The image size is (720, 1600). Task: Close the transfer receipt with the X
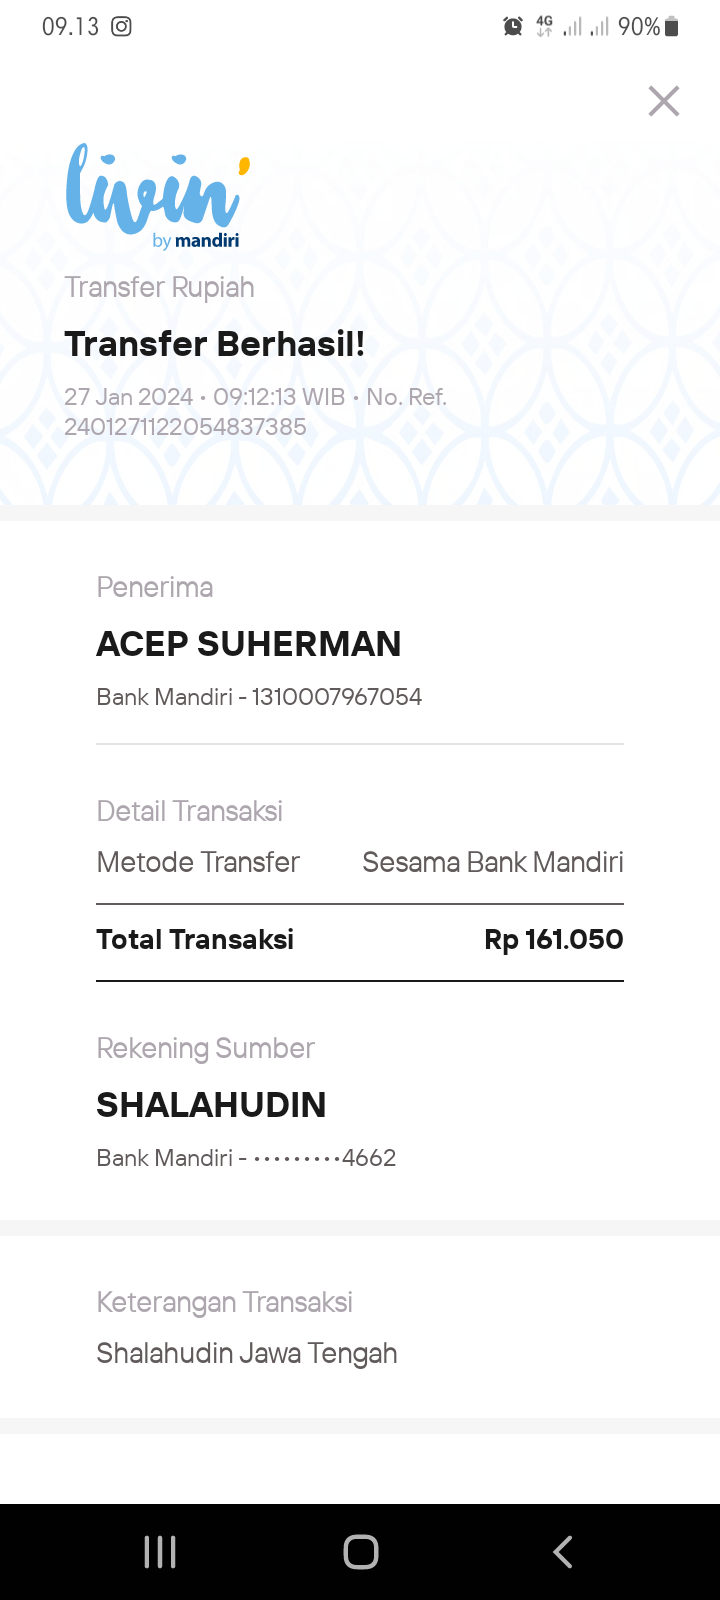click(664, 101)
